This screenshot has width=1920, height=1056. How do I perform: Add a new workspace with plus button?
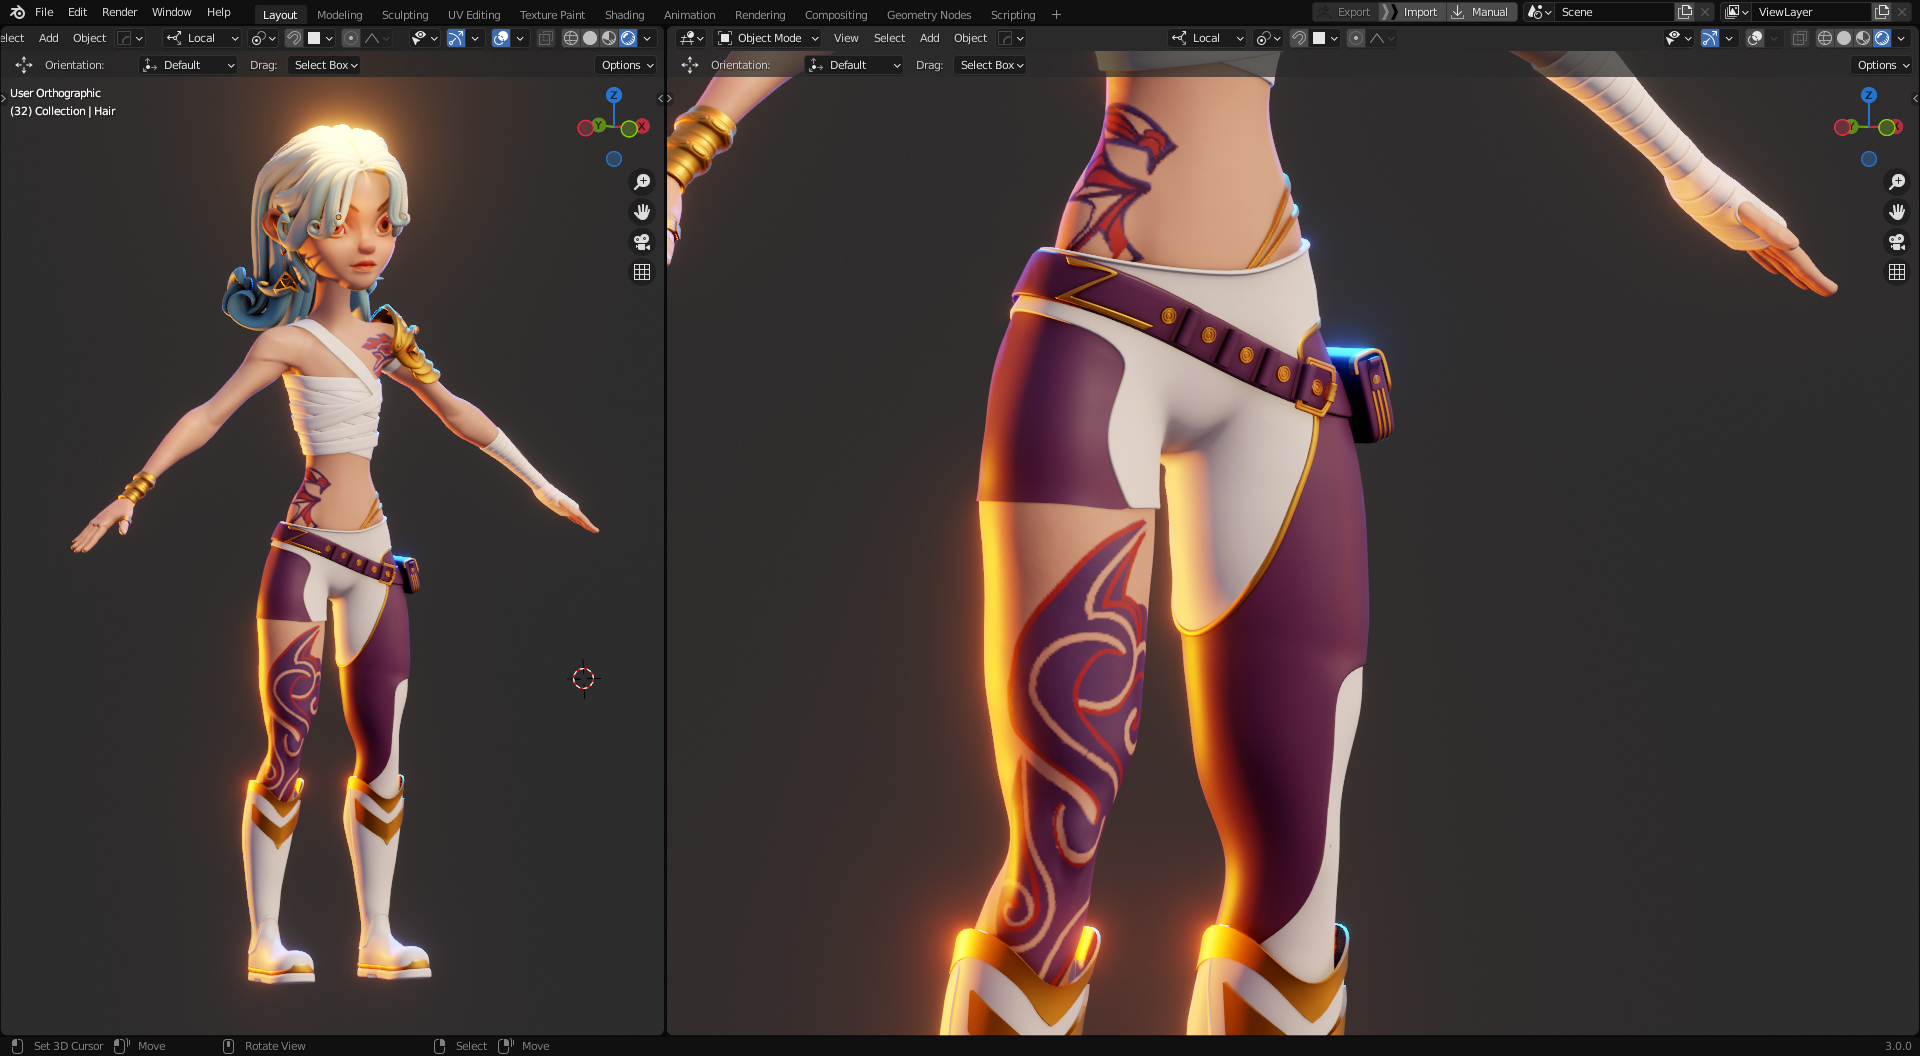tap(1056, 15)
